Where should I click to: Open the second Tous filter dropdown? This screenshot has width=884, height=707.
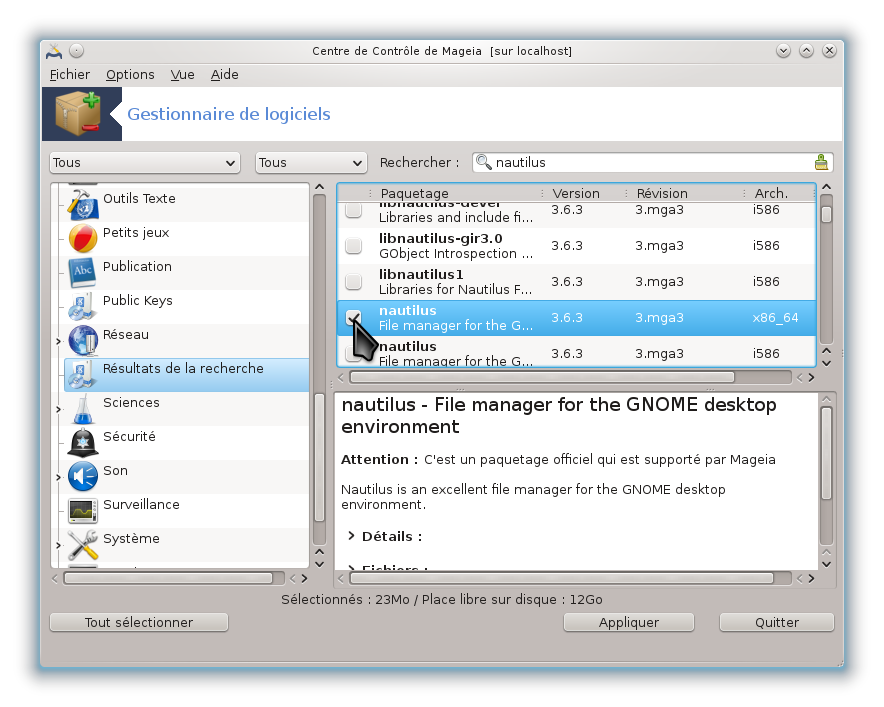click(311, 163)
